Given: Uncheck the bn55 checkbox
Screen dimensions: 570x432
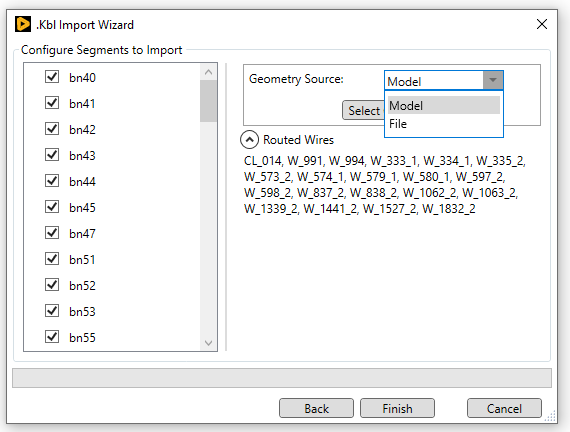Looking at the screenshot, I should click(52, 337).
